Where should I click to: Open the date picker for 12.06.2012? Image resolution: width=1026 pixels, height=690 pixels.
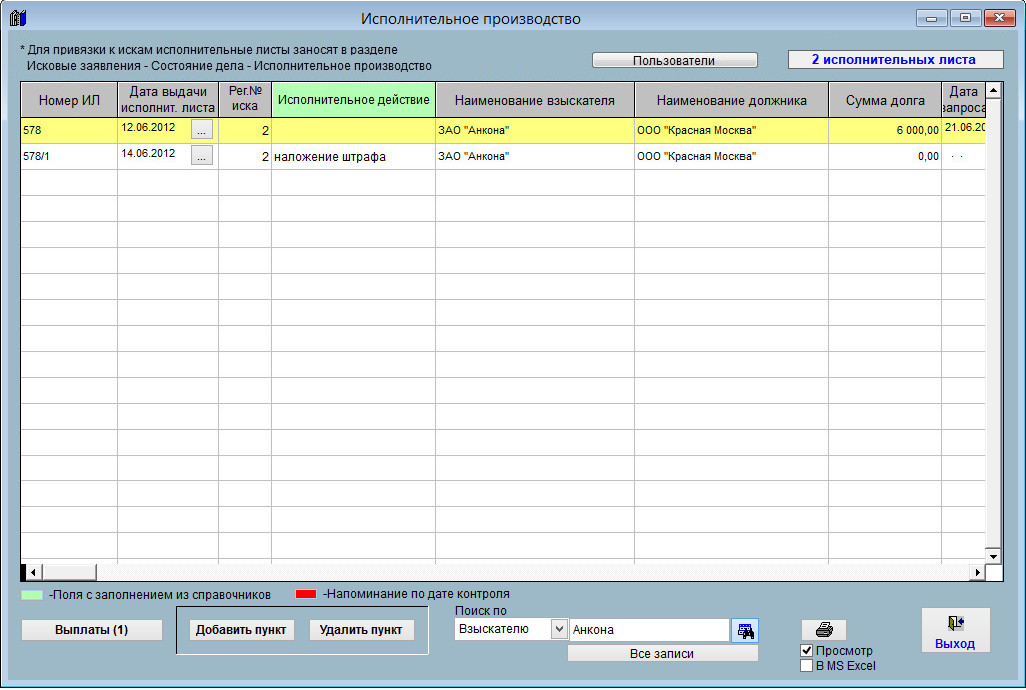point(202,129)
